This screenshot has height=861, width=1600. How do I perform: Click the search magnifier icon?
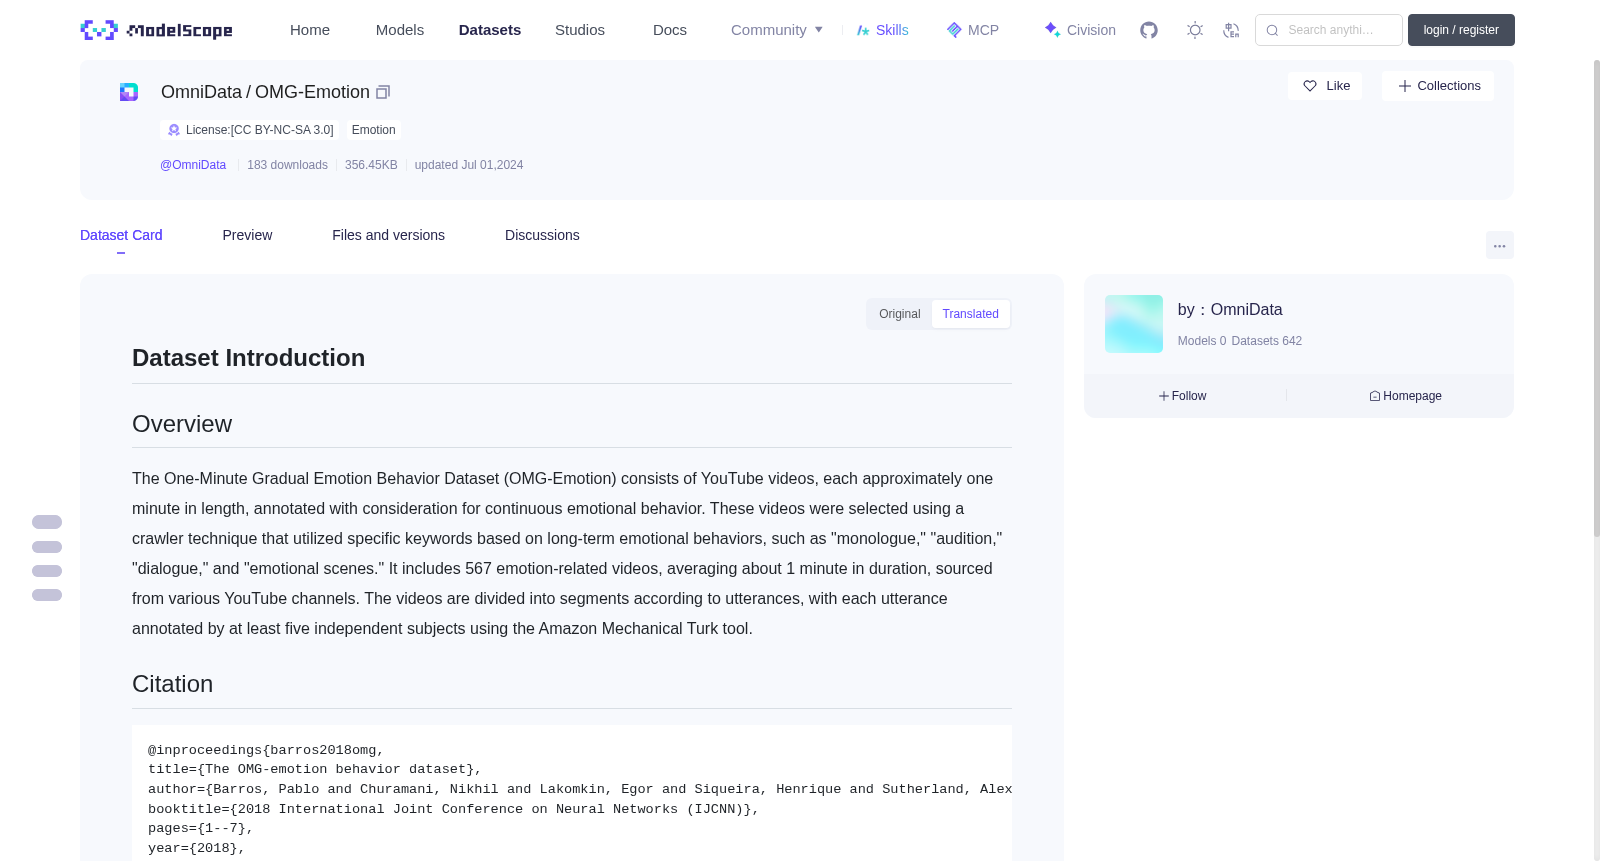1272,30
